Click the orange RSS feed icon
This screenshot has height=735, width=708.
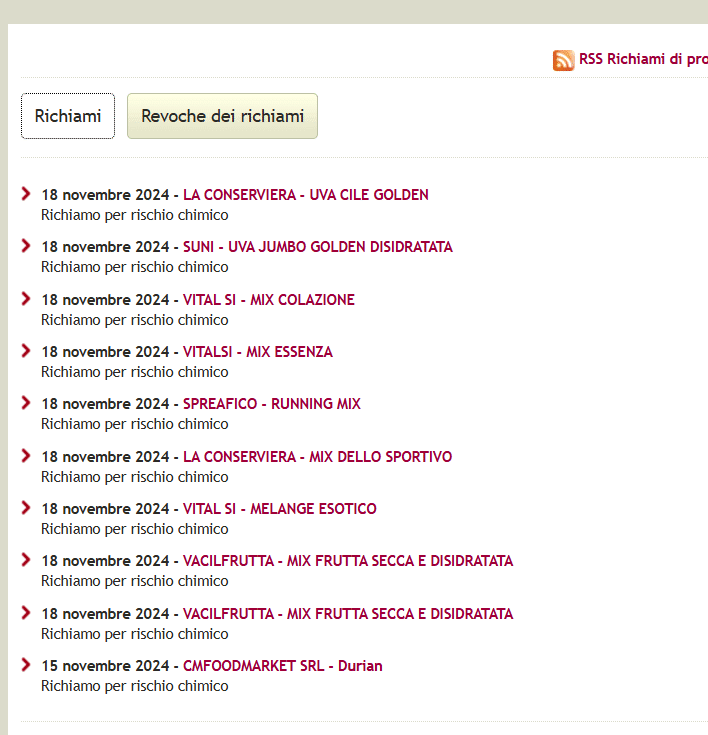coord(563,60)
